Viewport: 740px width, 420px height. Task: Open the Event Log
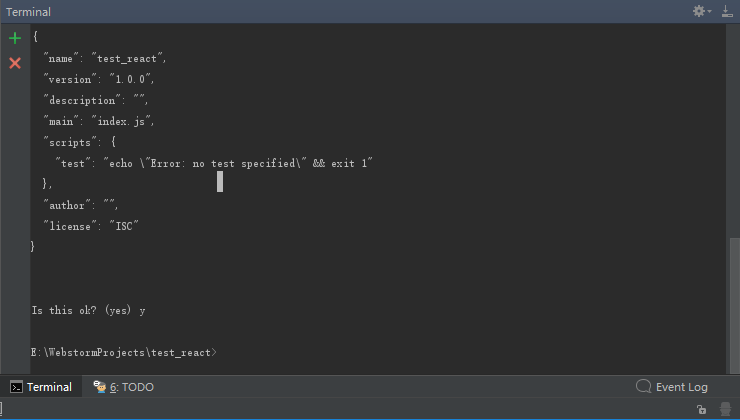(x=681, y=387)
